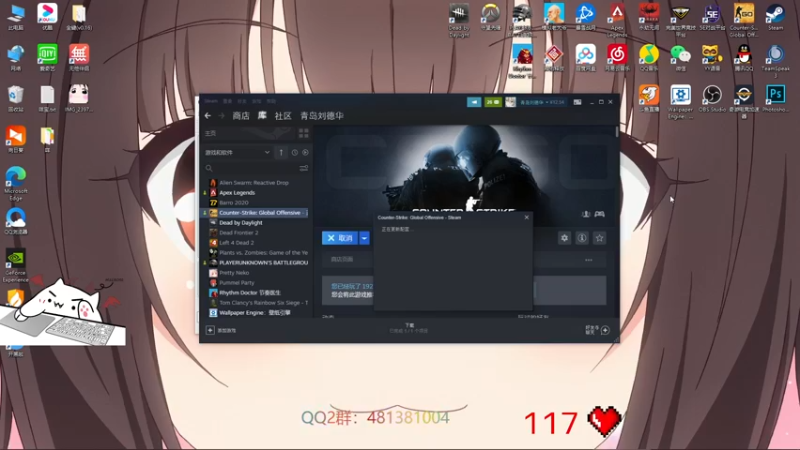Open Microsoft Edge desktop shortcut
800x450 pixels.
(15, 183)
